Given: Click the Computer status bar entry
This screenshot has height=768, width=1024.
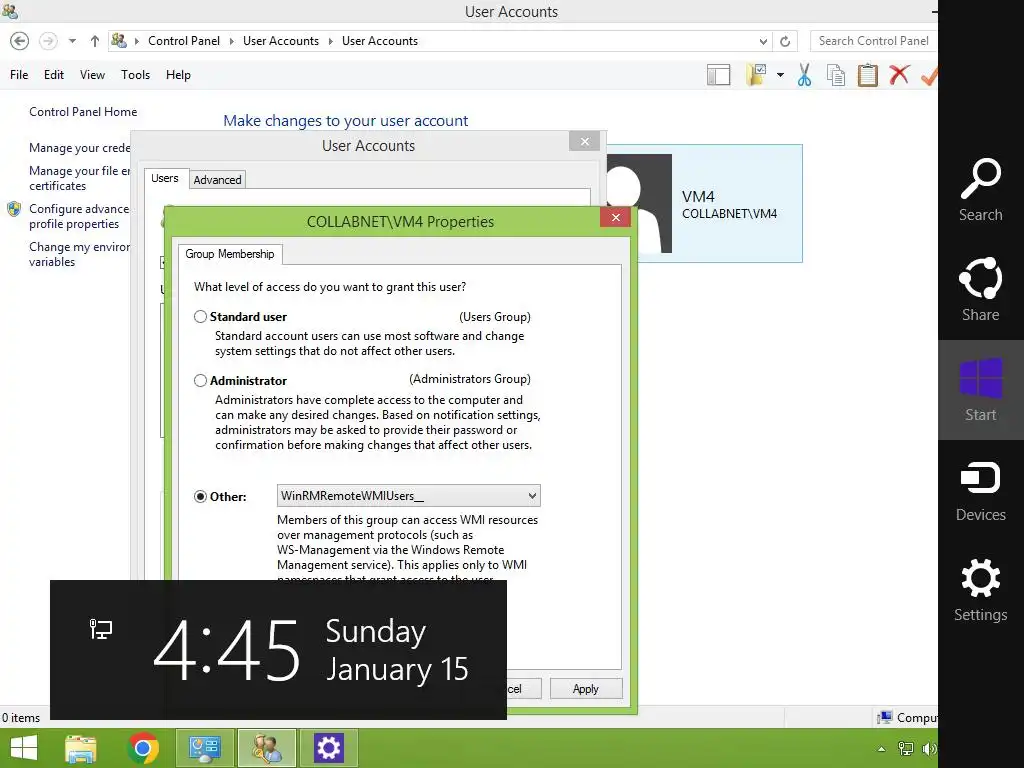Looking at the screenshot, I should 908,718.
